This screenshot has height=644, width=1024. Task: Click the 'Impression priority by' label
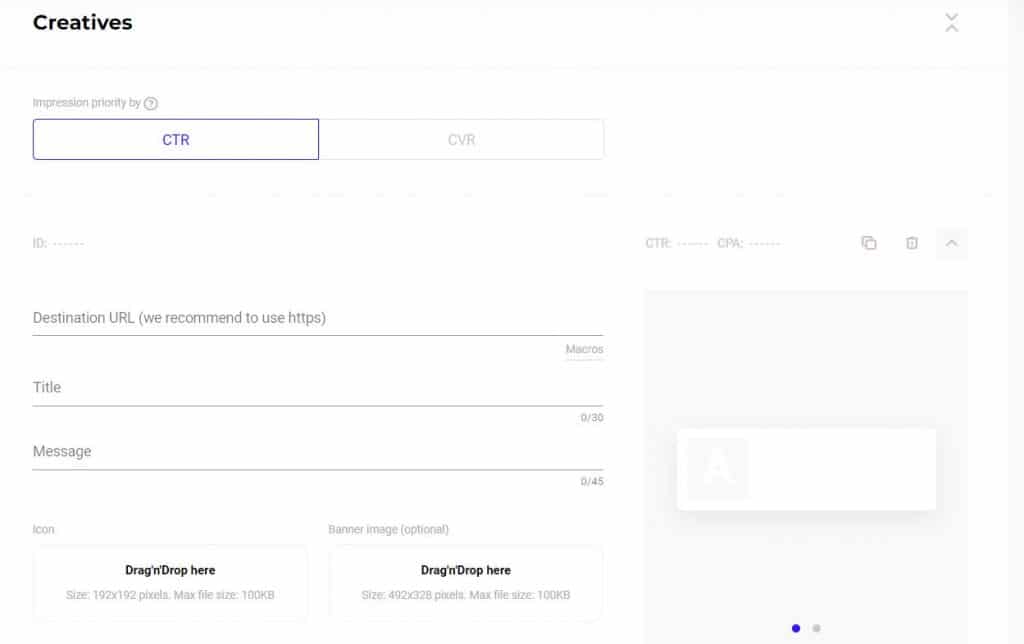pyautogui.click(x=87, y=103)
